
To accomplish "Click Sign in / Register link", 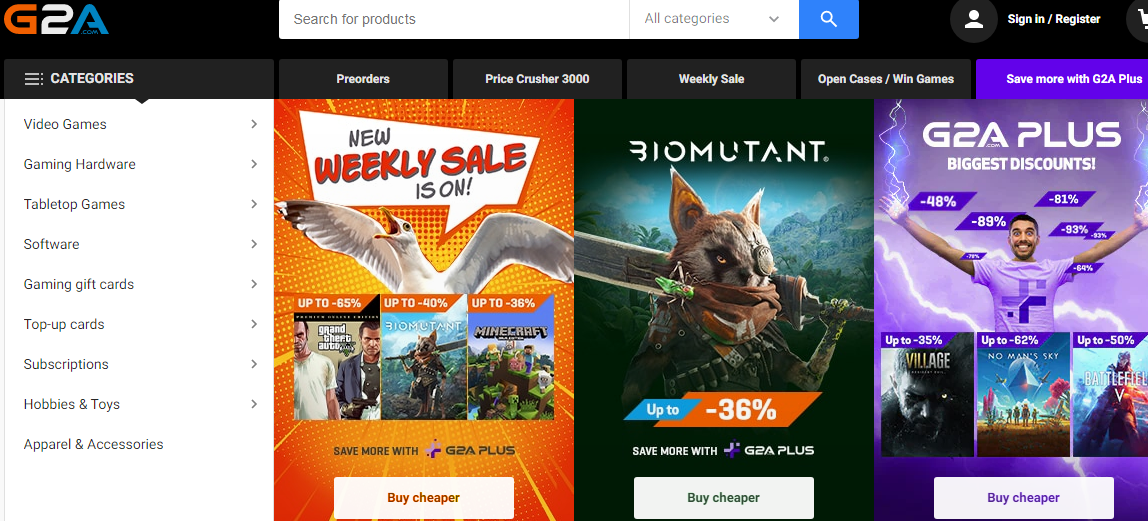I will click(1054, 19).
